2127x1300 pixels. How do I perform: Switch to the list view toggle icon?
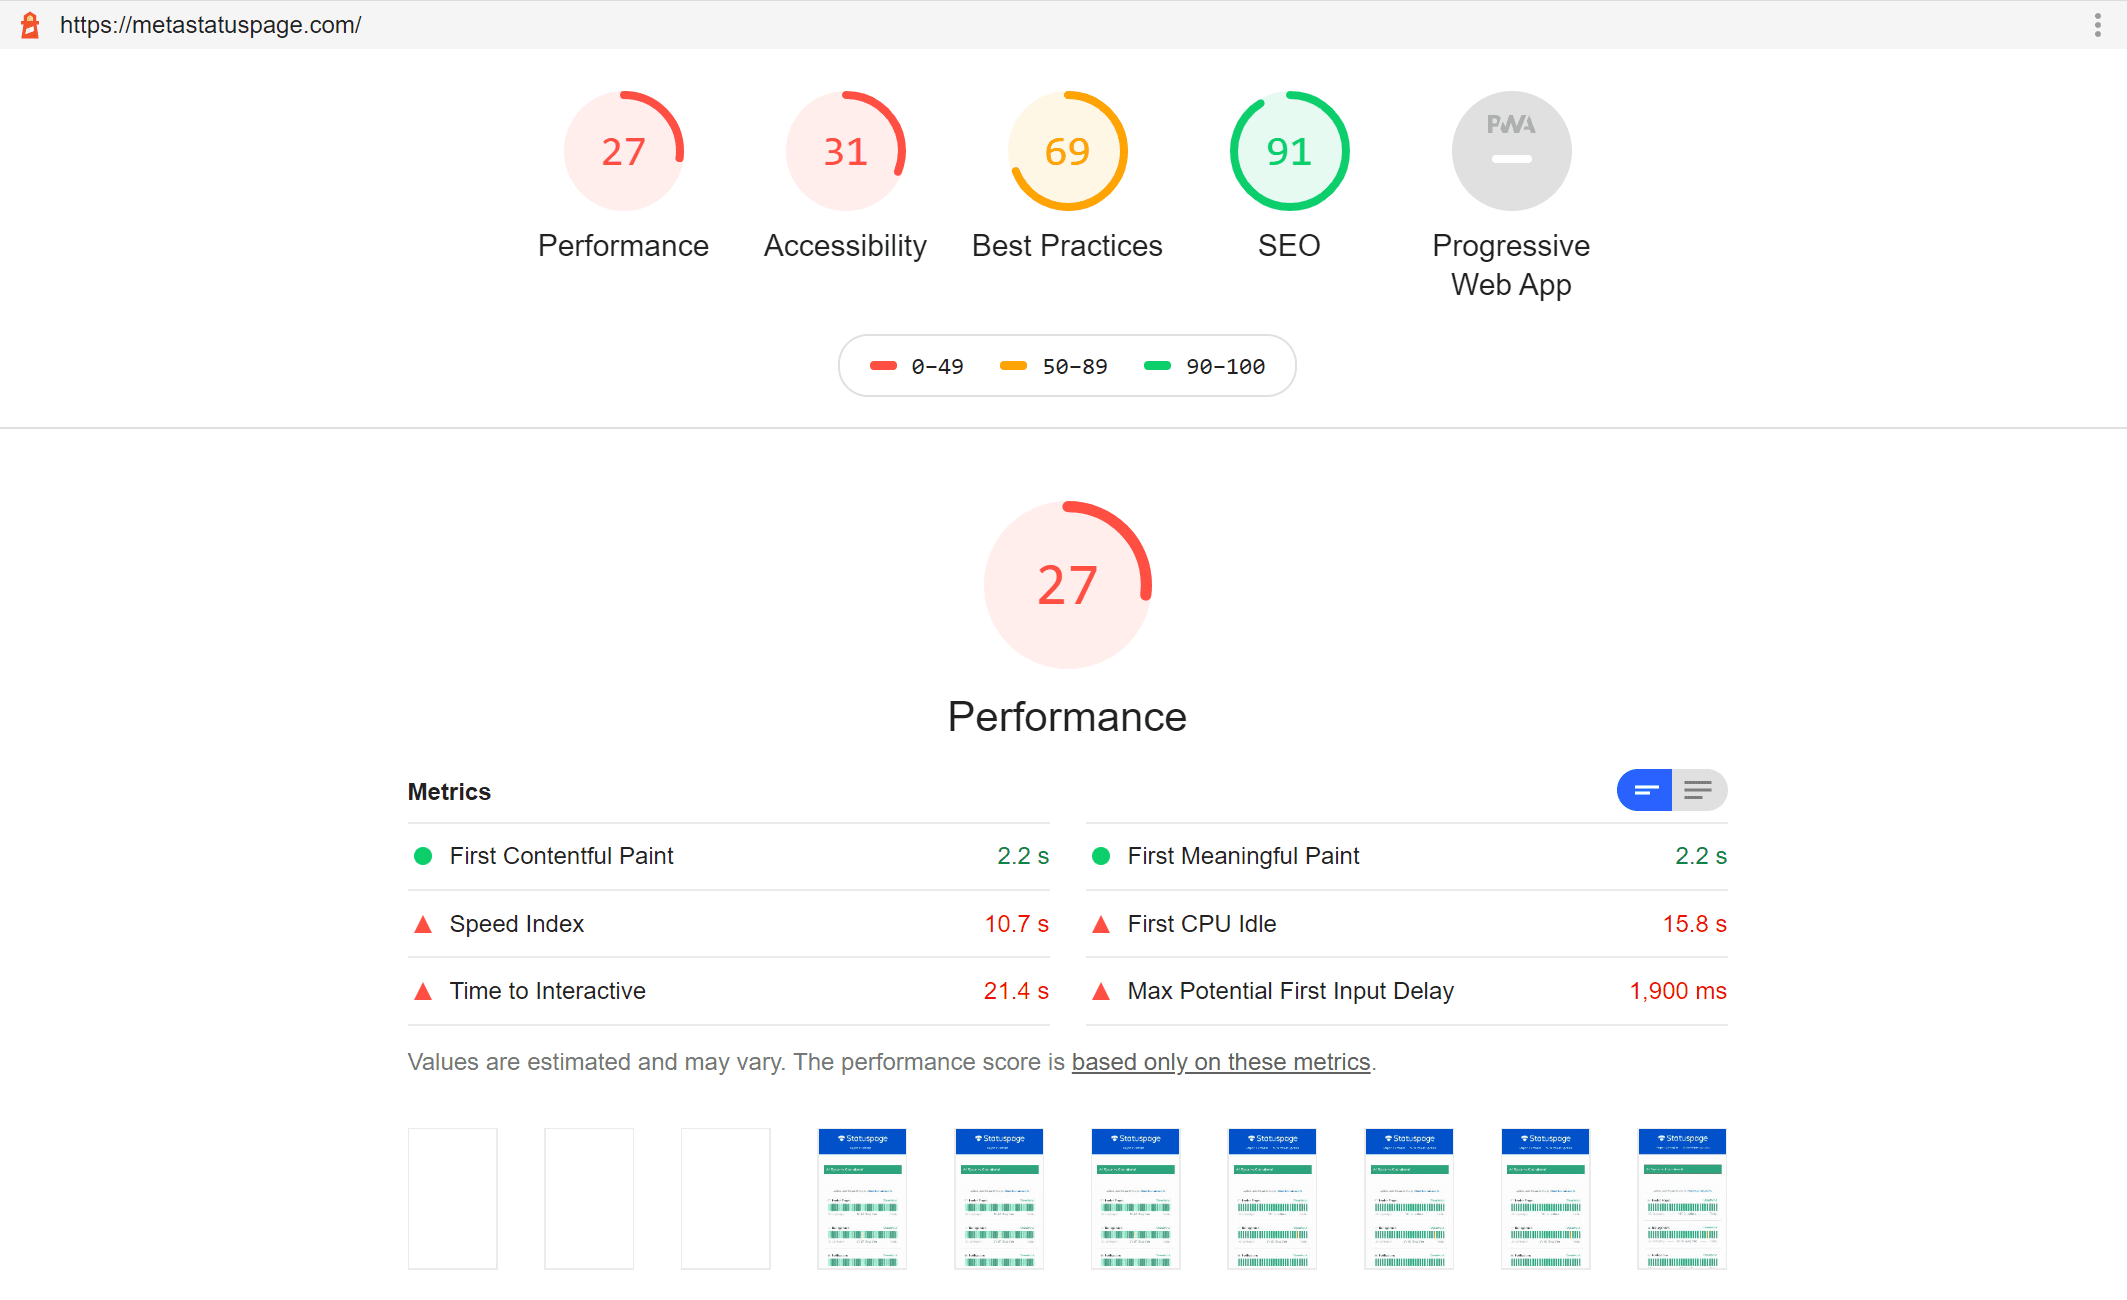point(1699,790)
